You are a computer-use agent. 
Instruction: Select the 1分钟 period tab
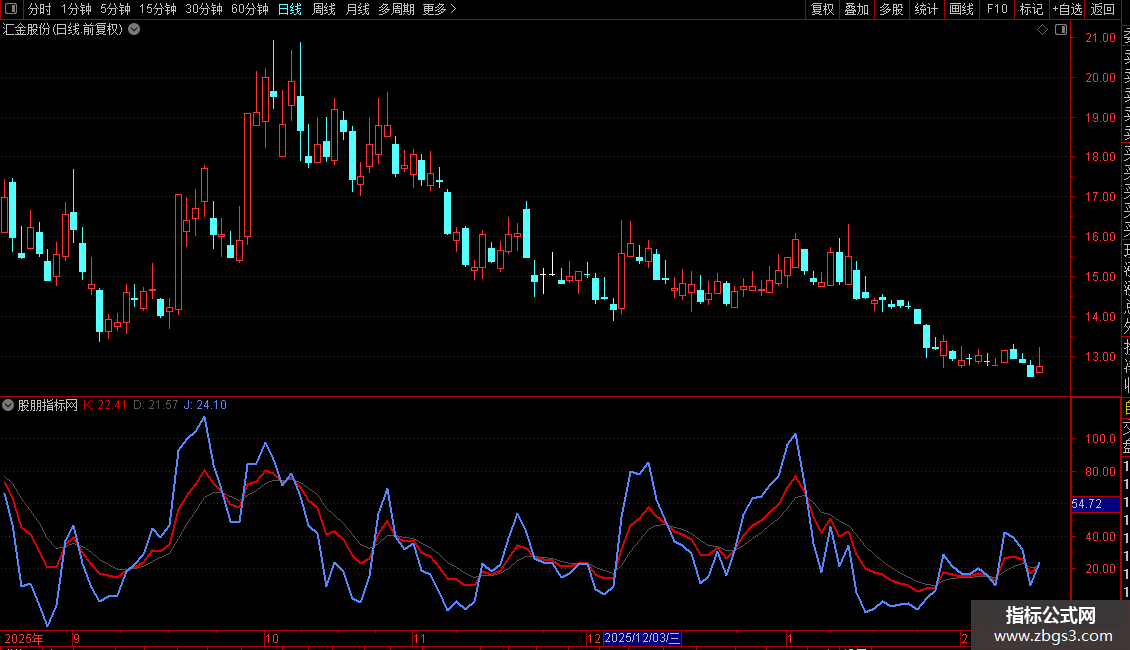click(76, 9)
